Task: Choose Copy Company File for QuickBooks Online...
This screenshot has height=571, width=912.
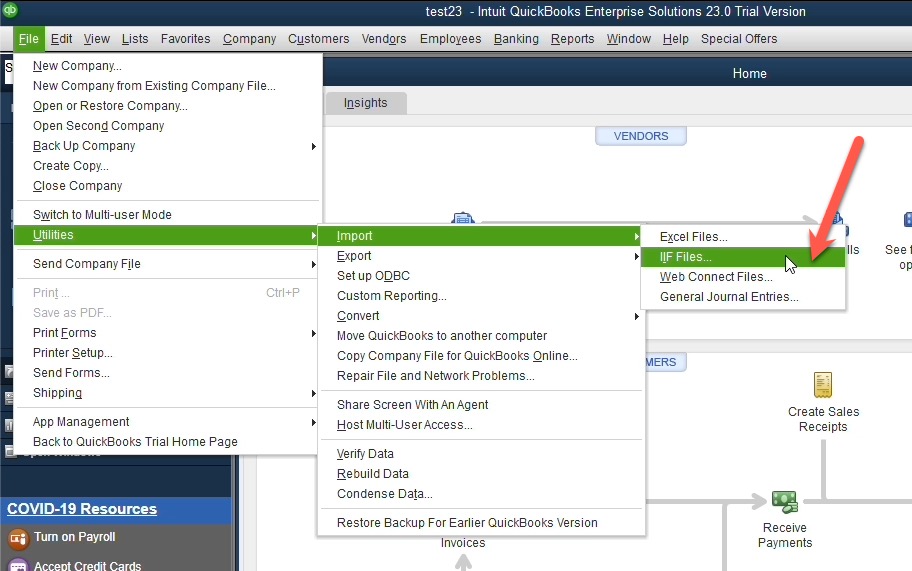Action: [x=481, y=356]
